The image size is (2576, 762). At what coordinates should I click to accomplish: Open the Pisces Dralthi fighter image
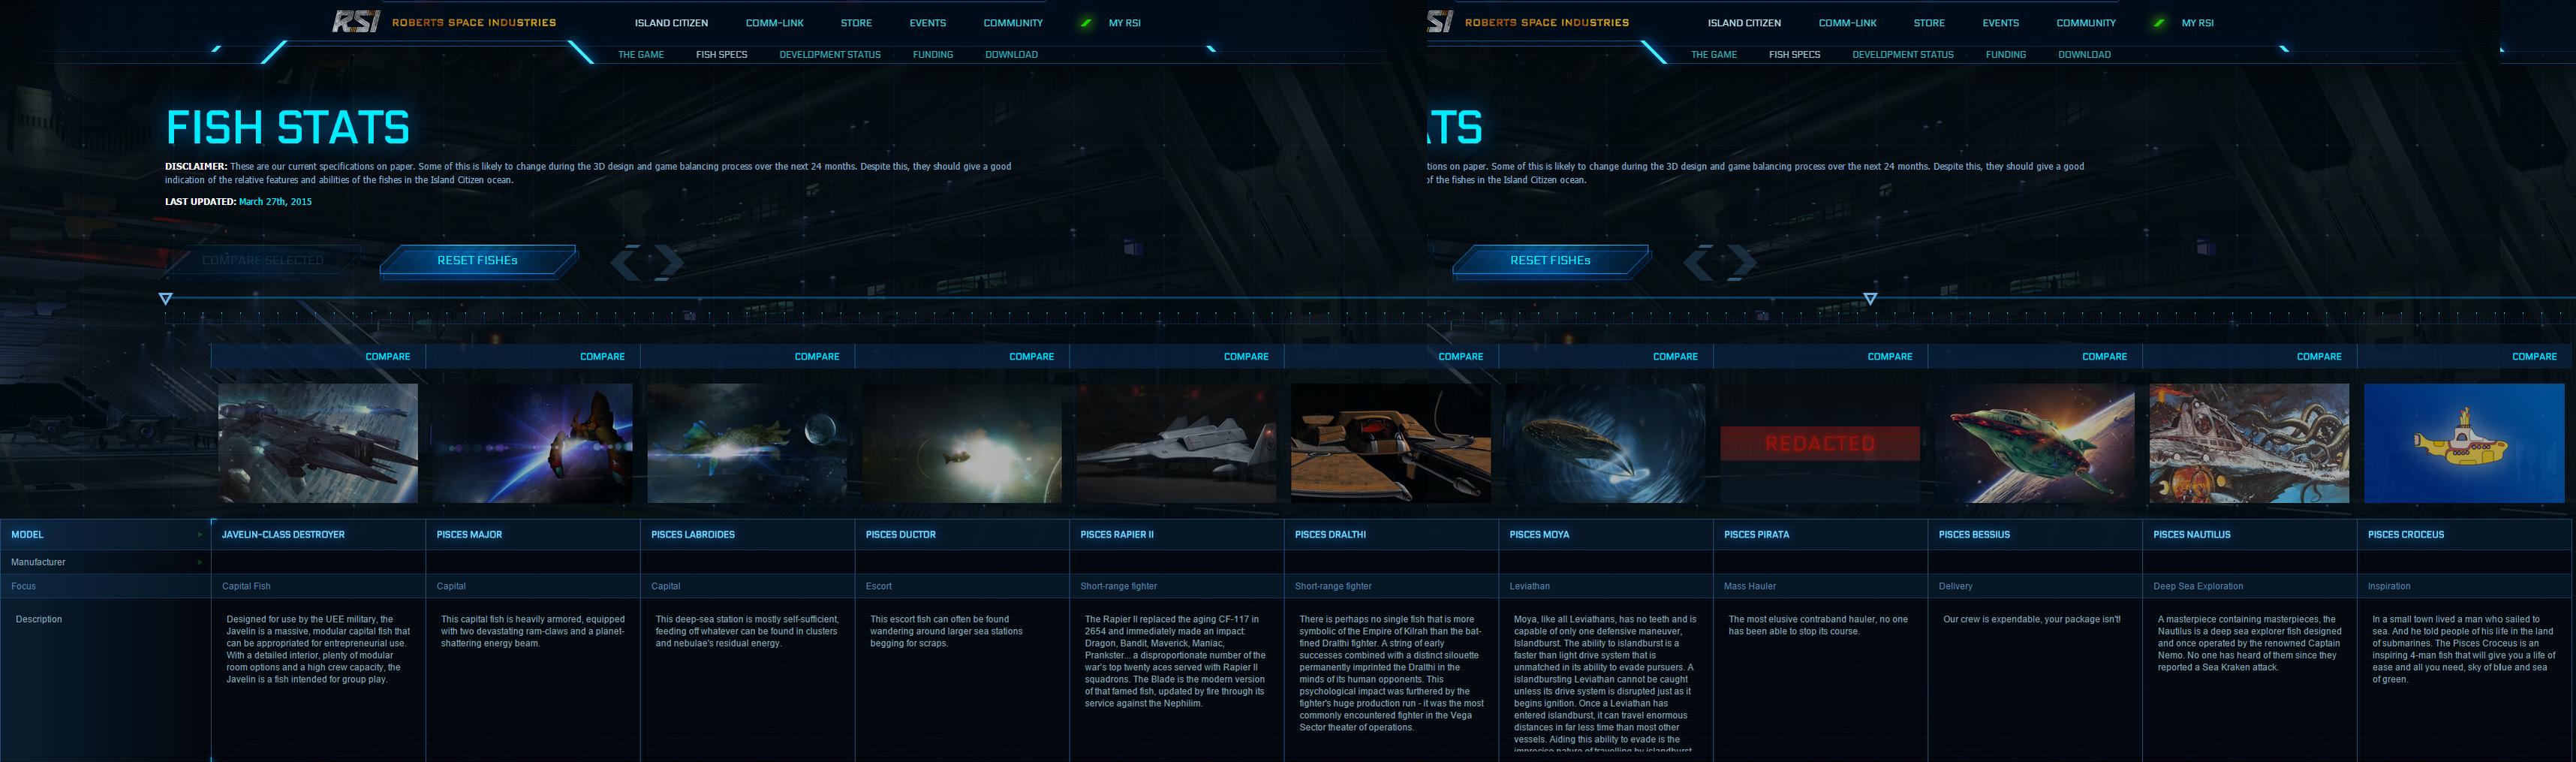point(1391,443)
